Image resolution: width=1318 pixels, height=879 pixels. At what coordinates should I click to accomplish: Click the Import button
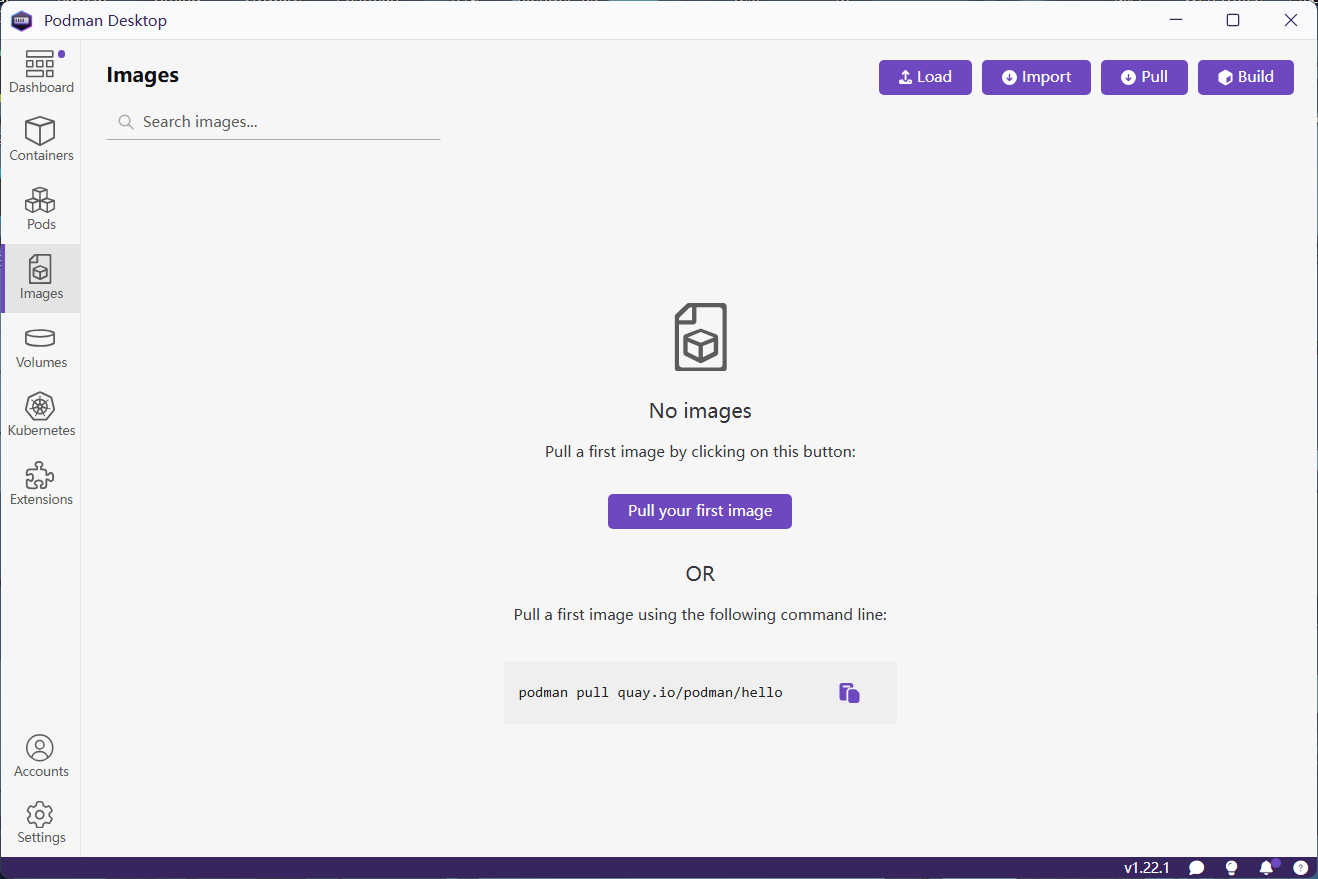pyautogui.click(x=1036, y=77)
